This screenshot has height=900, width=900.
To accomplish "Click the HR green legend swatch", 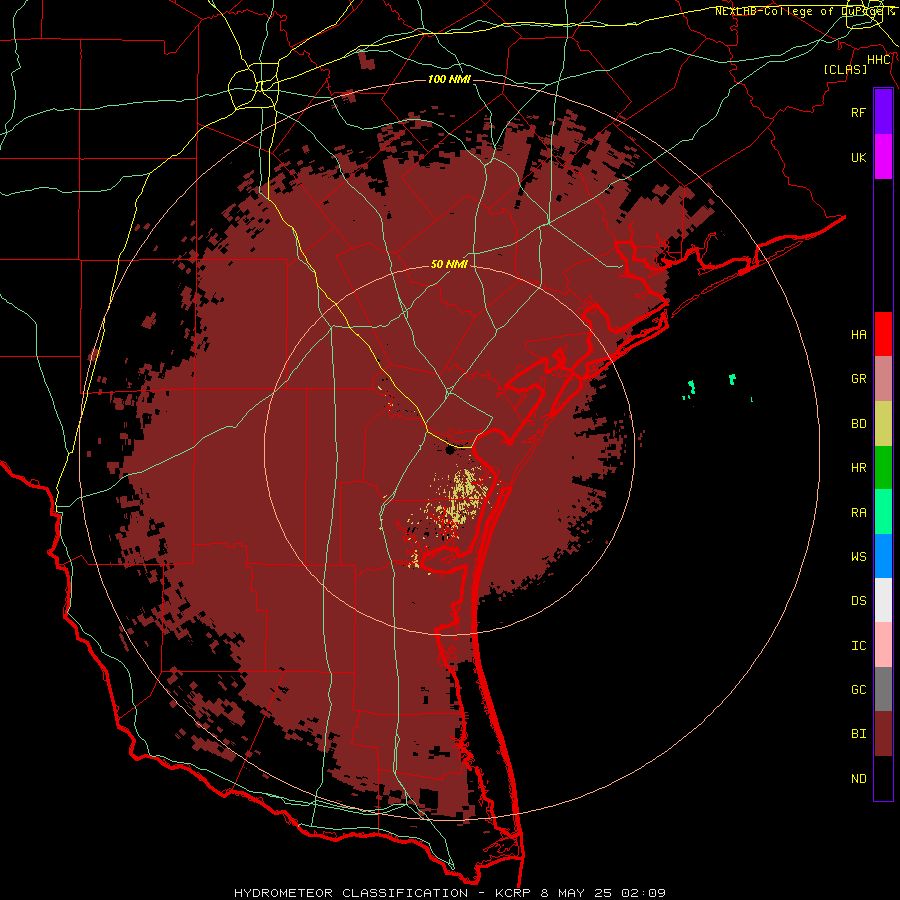I will click(883, 467).
